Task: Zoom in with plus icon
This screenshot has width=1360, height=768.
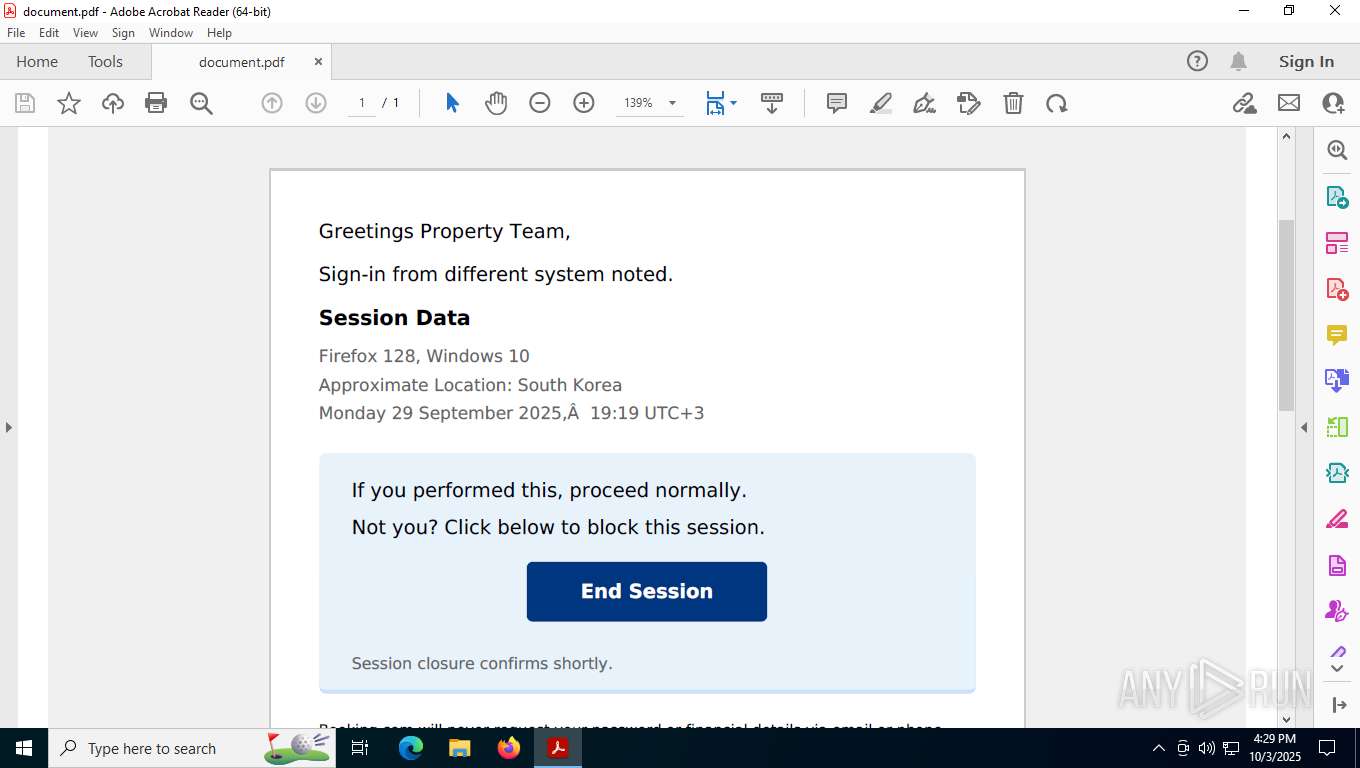Action: [x=584, y=103]
